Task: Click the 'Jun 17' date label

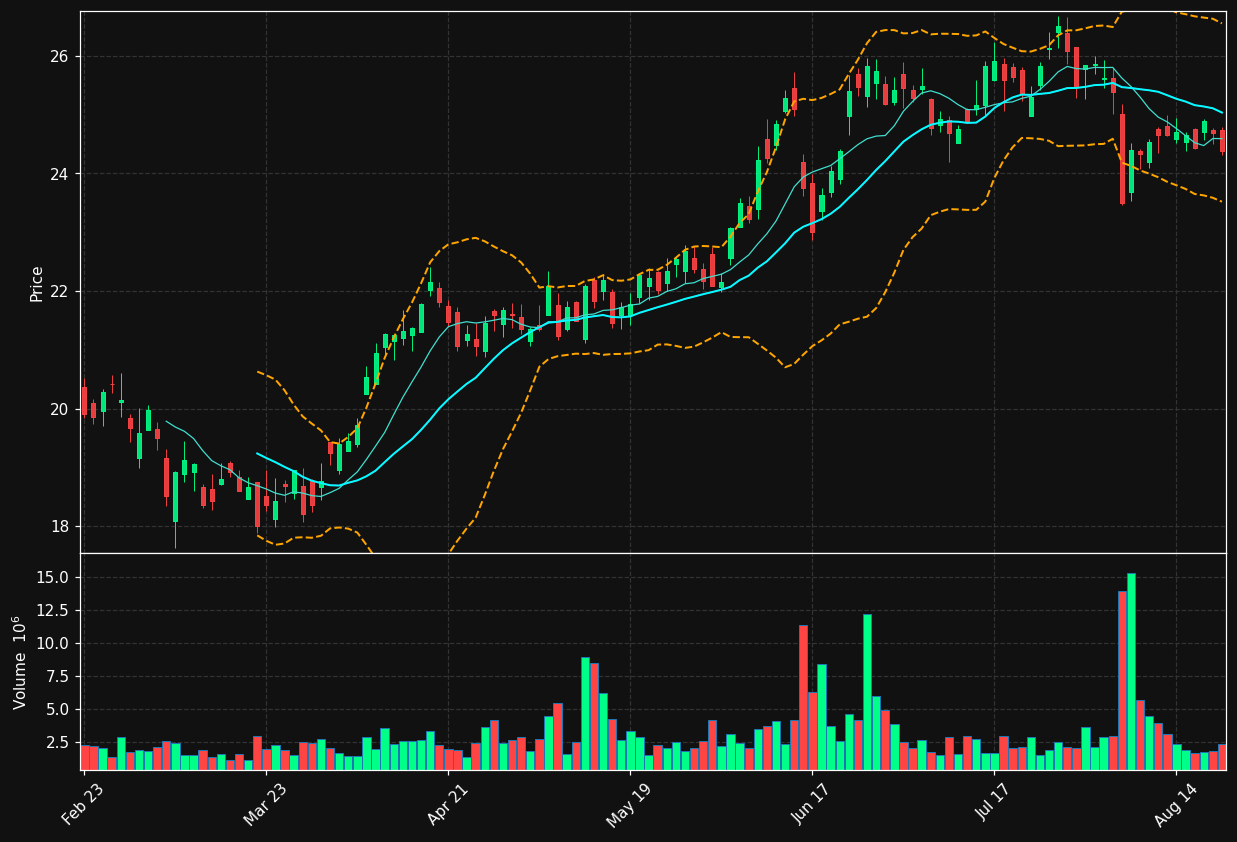Action: tap(812, 804)
